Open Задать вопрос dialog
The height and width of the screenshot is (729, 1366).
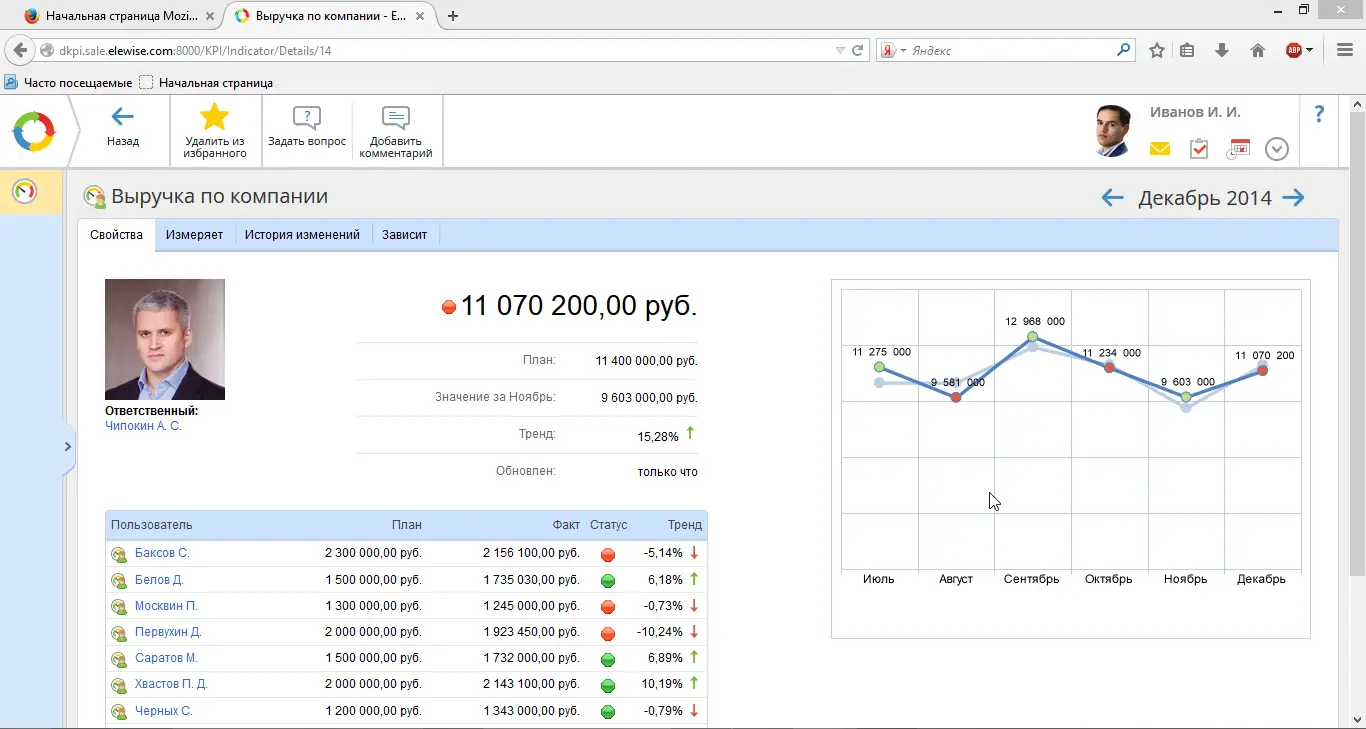coord(307,128)
